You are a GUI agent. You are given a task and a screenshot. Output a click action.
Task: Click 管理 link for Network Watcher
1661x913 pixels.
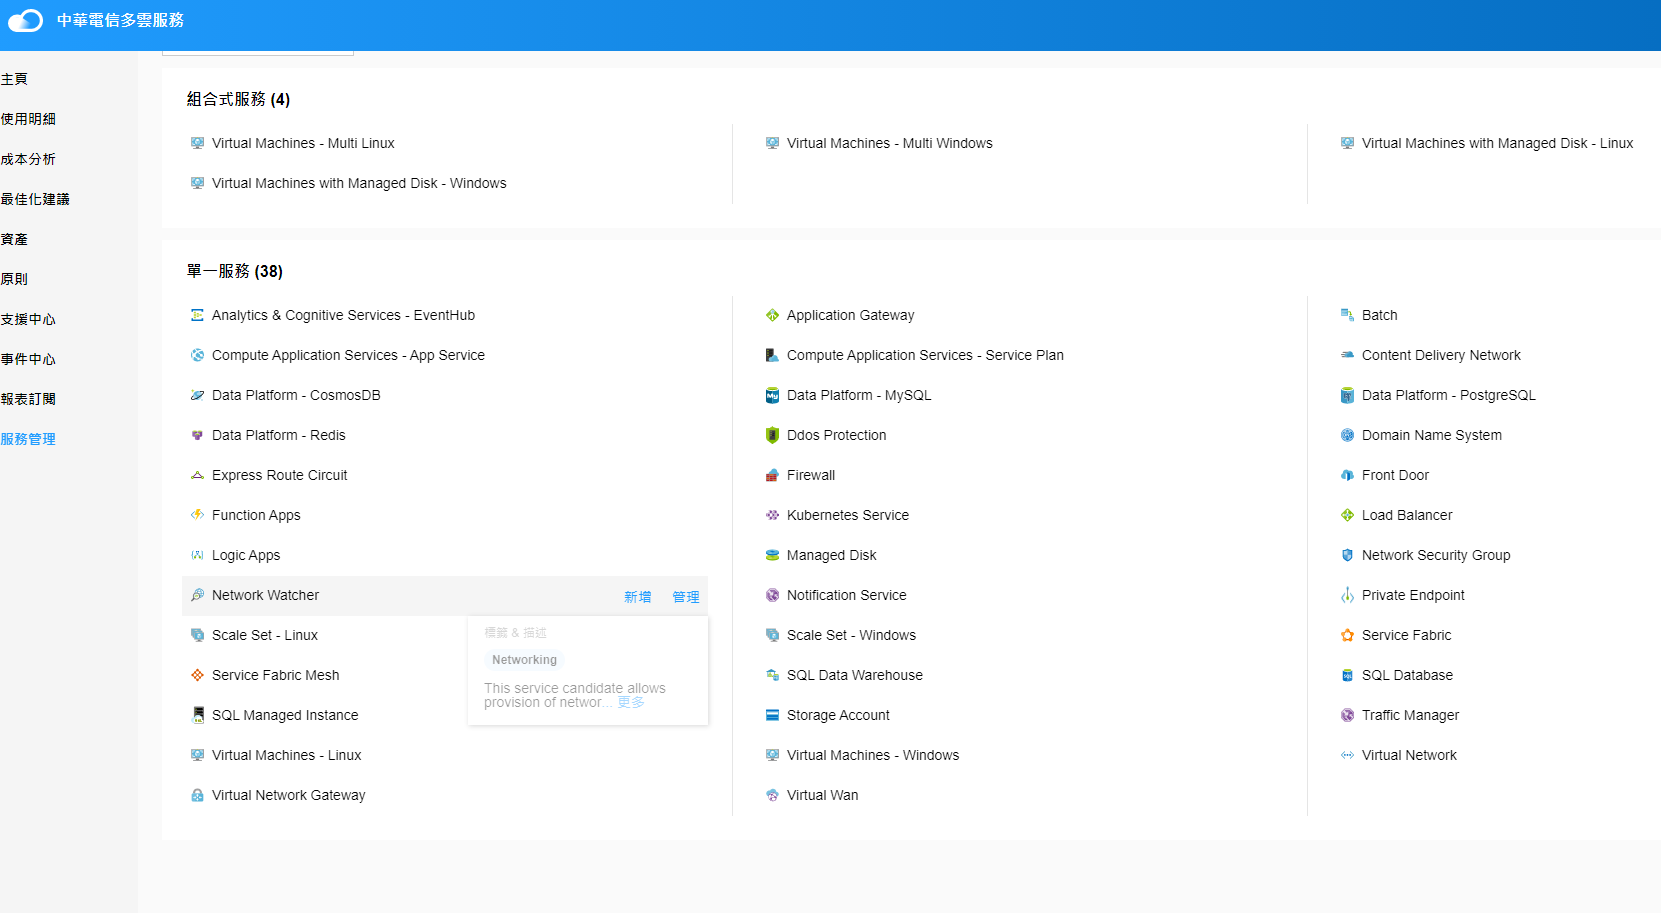coord(686,597)
